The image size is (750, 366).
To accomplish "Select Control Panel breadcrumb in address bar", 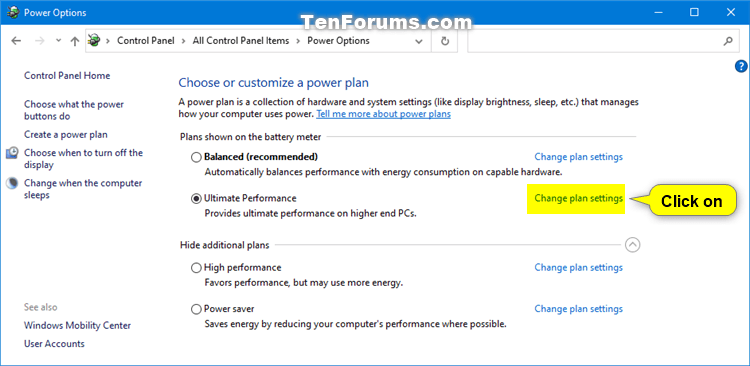I will 146,41.
